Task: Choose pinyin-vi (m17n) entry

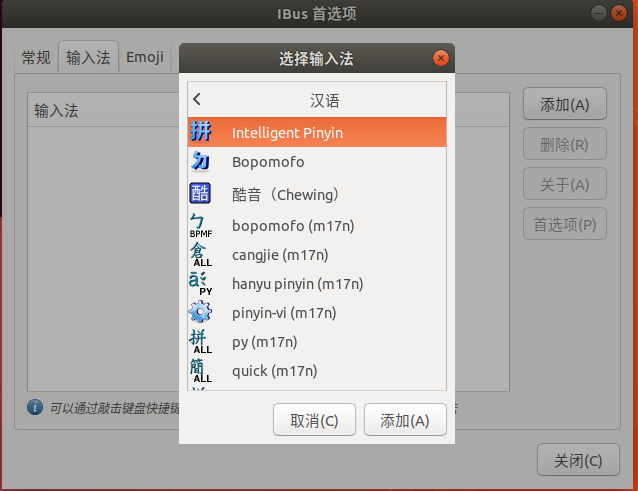Action: click(317, 313)
